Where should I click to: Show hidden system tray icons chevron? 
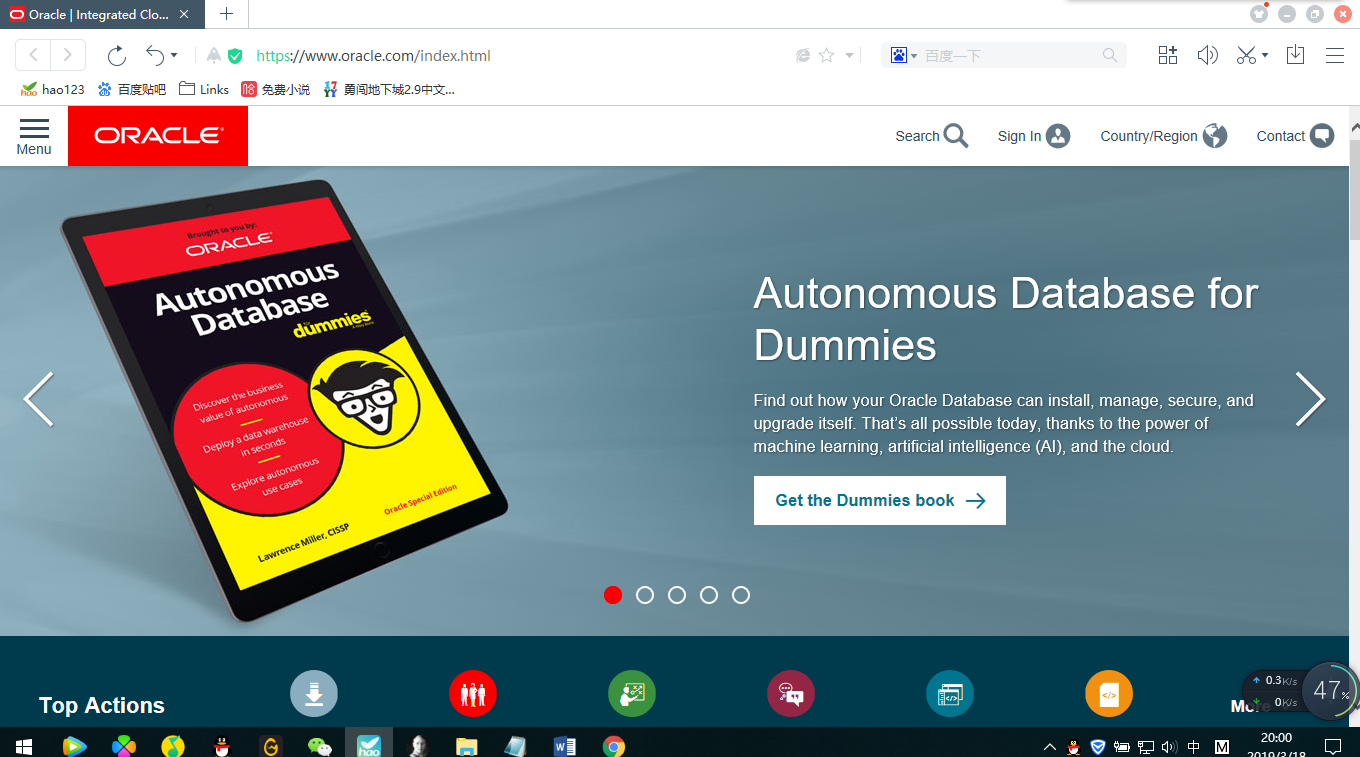tap(1050, 747)
